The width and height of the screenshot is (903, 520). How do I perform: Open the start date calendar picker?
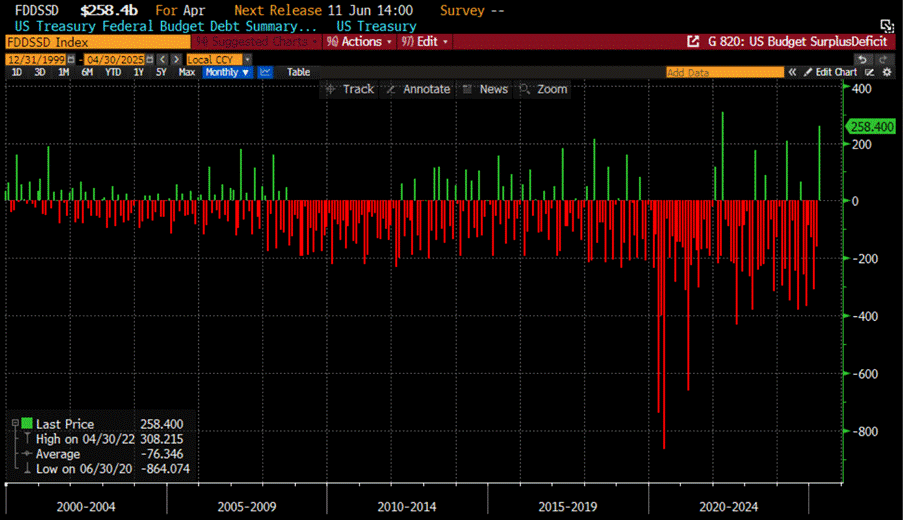71,59
